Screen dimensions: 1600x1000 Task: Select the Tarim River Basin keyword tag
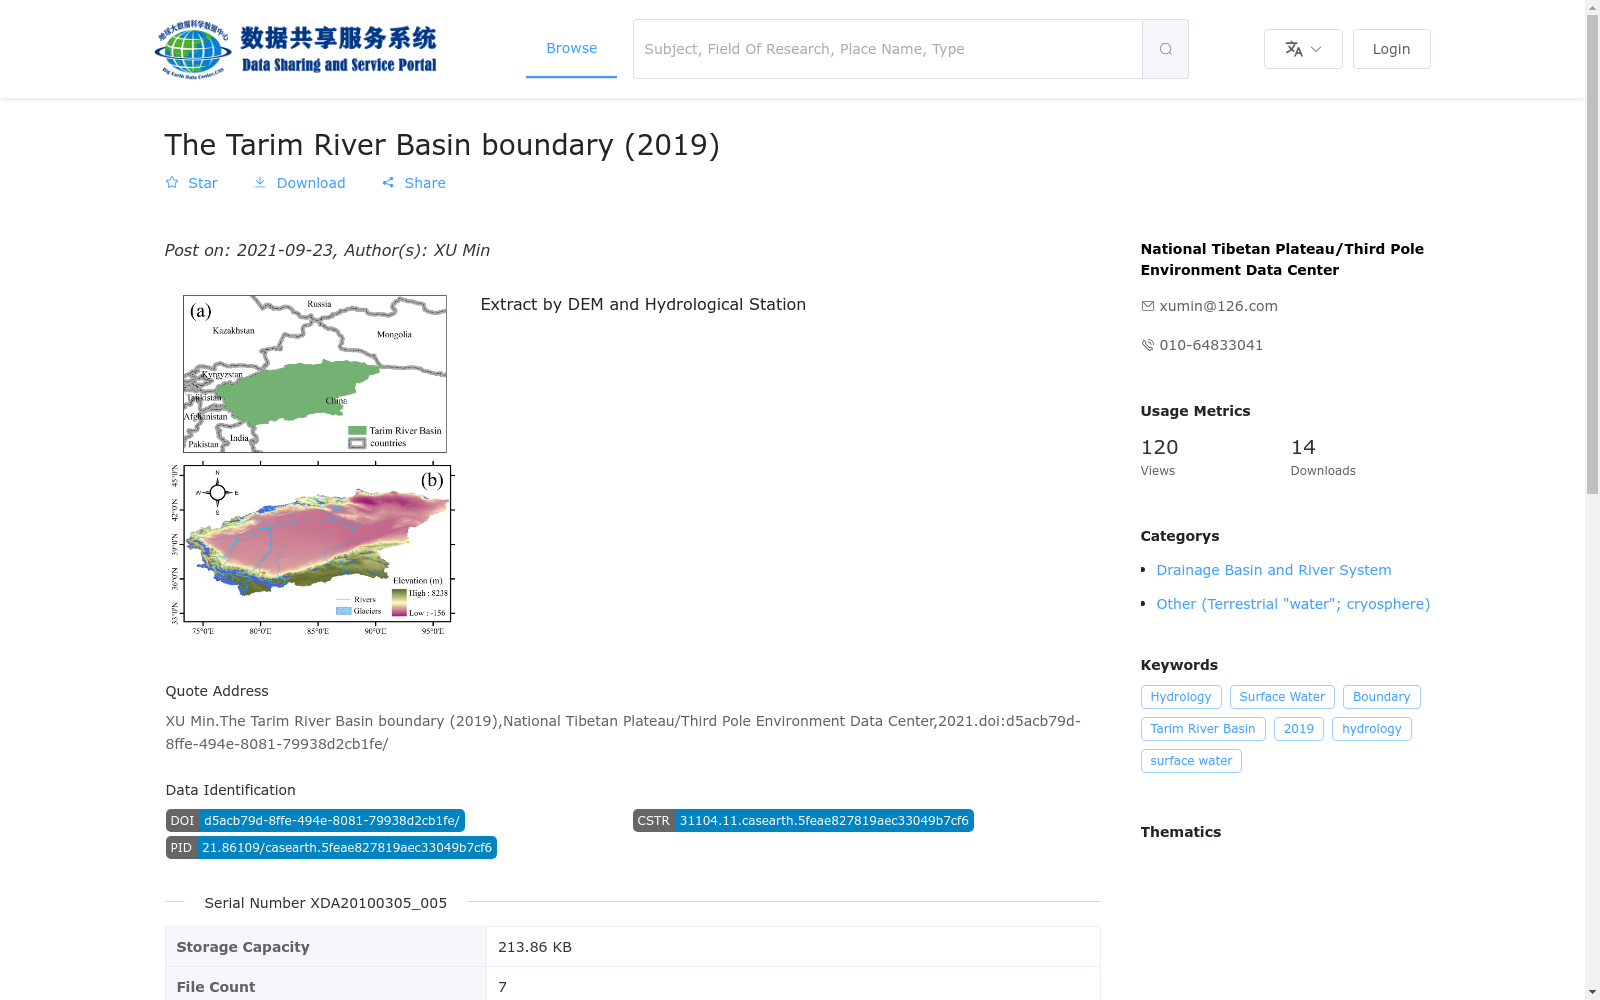1203,729
